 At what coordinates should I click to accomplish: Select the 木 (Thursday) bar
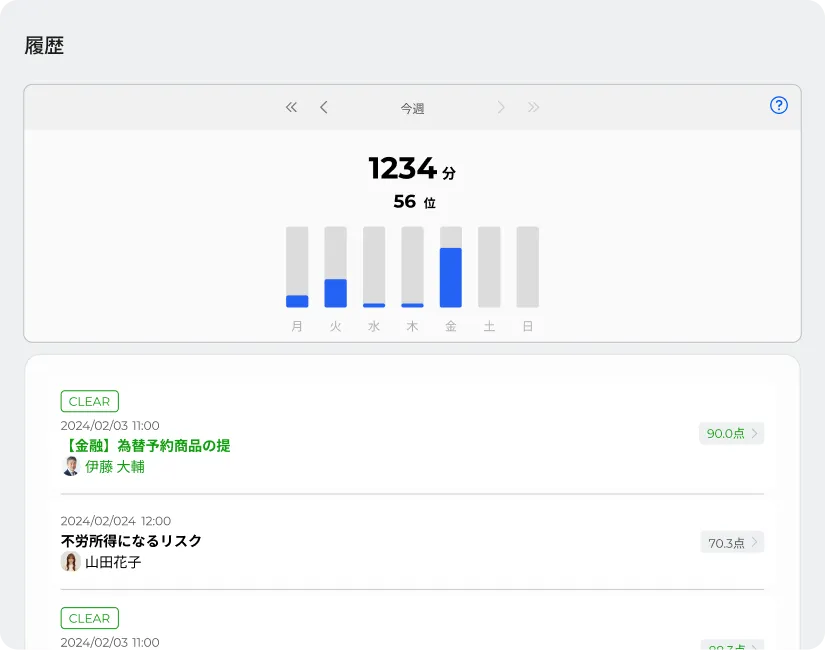pos(412,267)
